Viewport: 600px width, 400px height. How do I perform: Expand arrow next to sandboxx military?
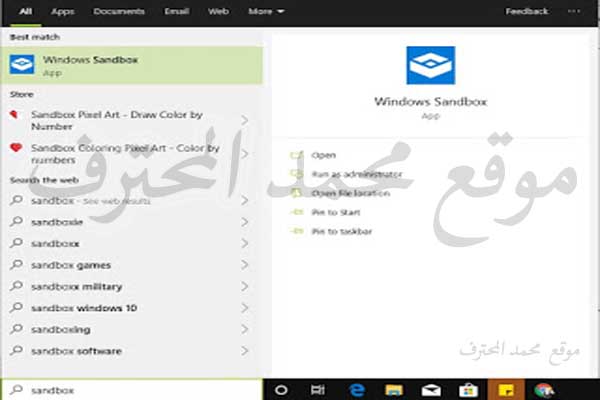tap(245, 286)
